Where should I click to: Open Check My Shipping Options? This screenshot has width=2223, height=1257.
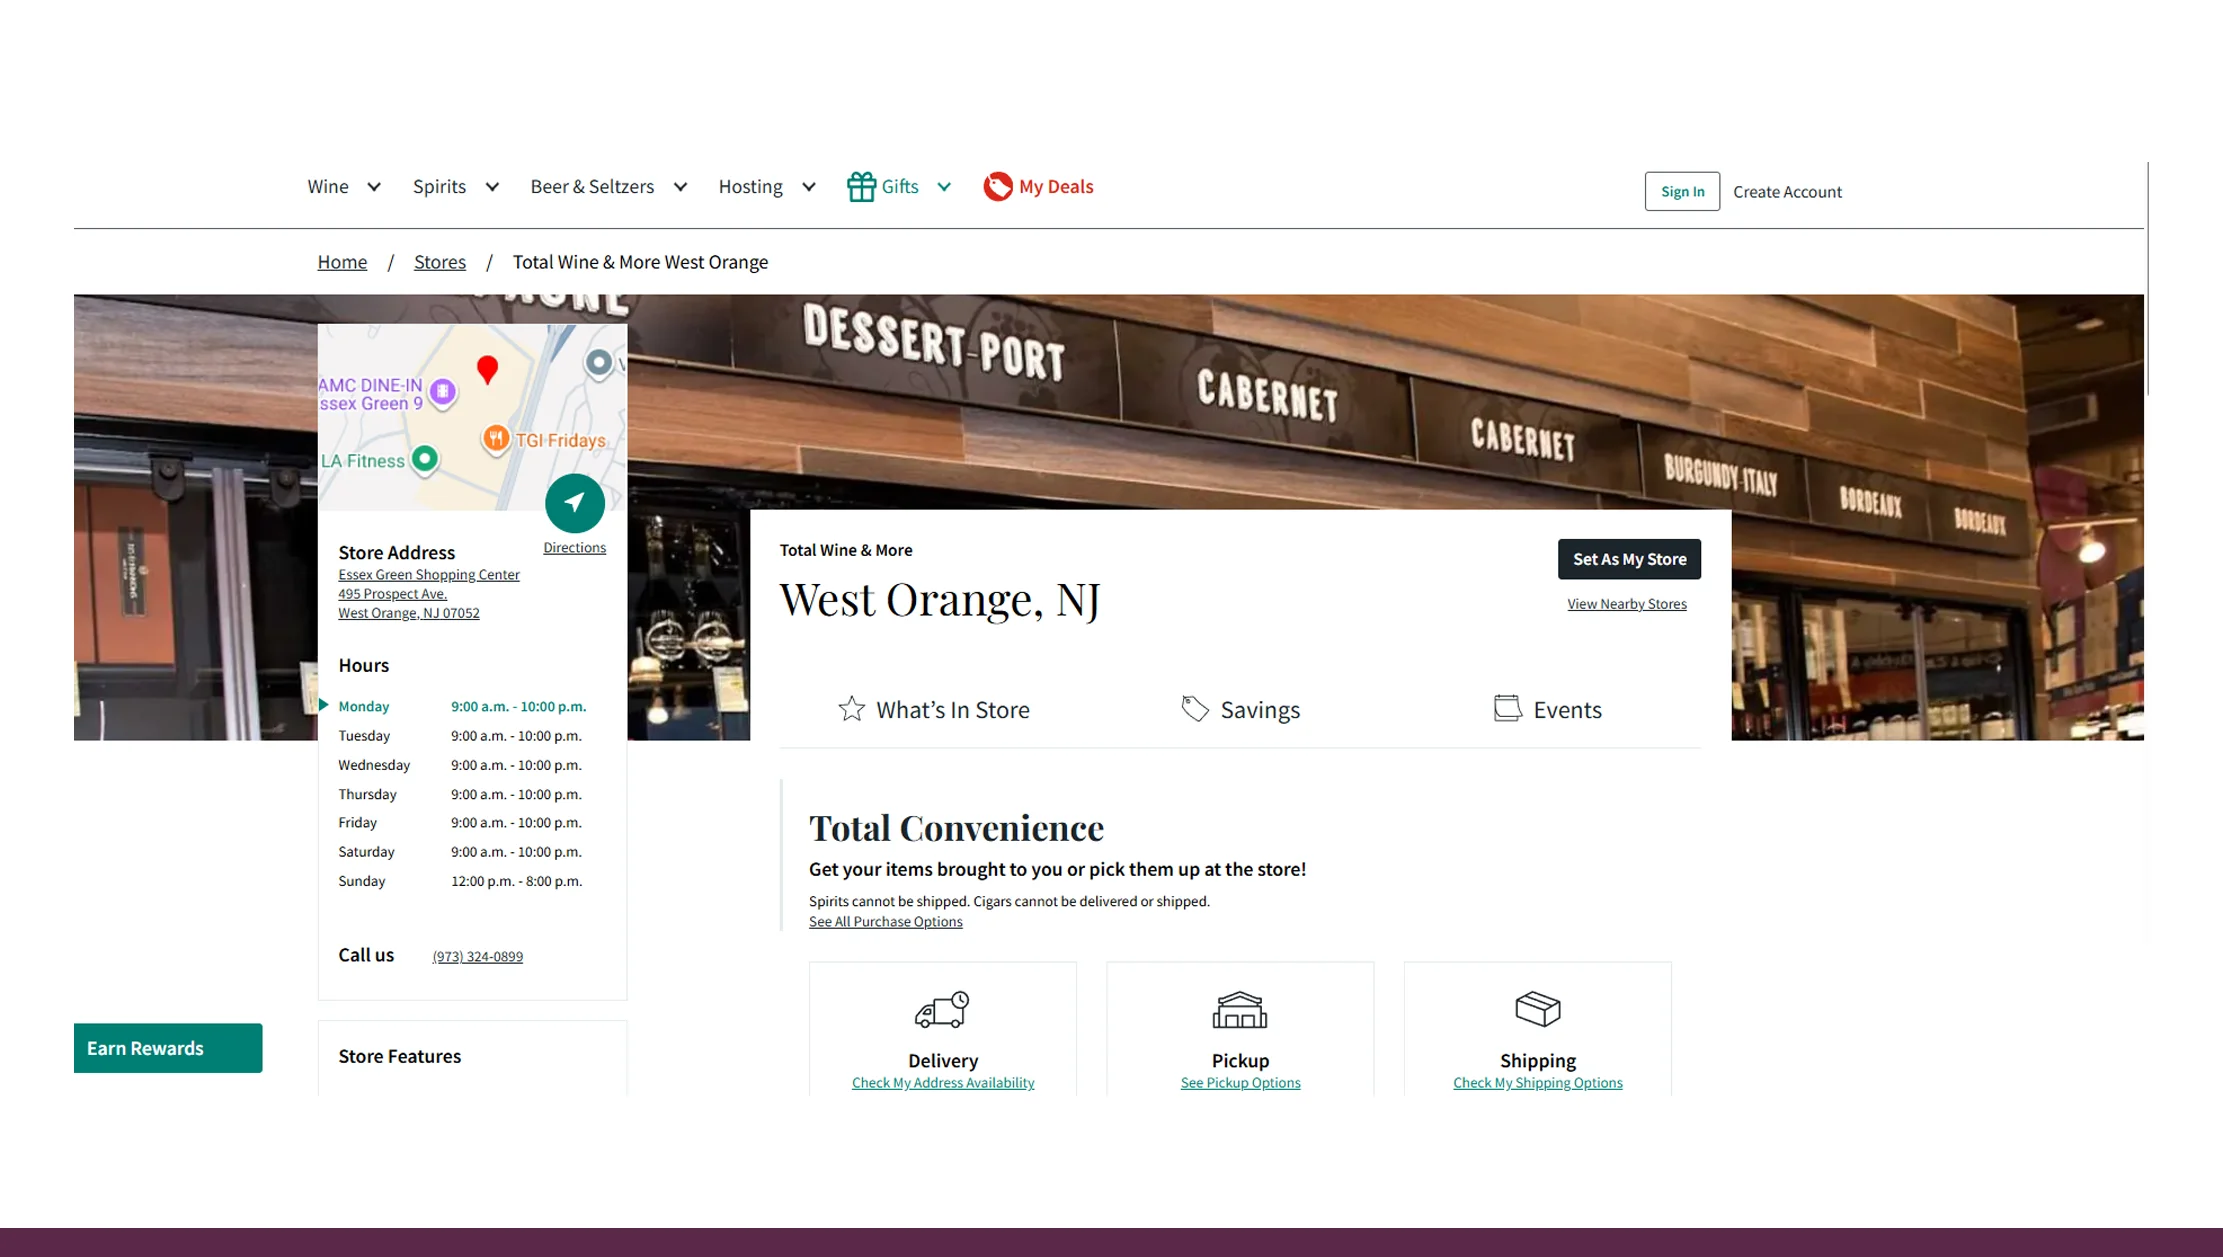click(1537, 1082)
